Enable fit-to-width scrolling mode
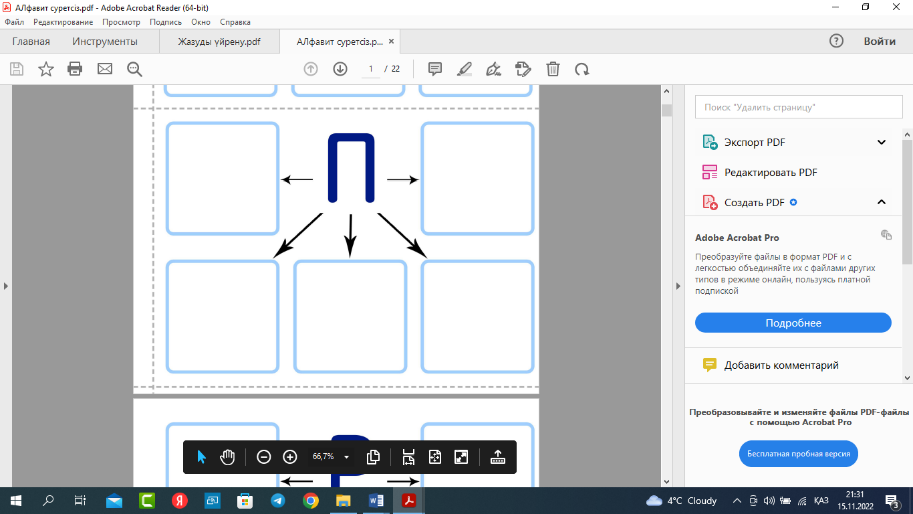The height and width of the screenshot is (514, 913). (x=409, y=457)
